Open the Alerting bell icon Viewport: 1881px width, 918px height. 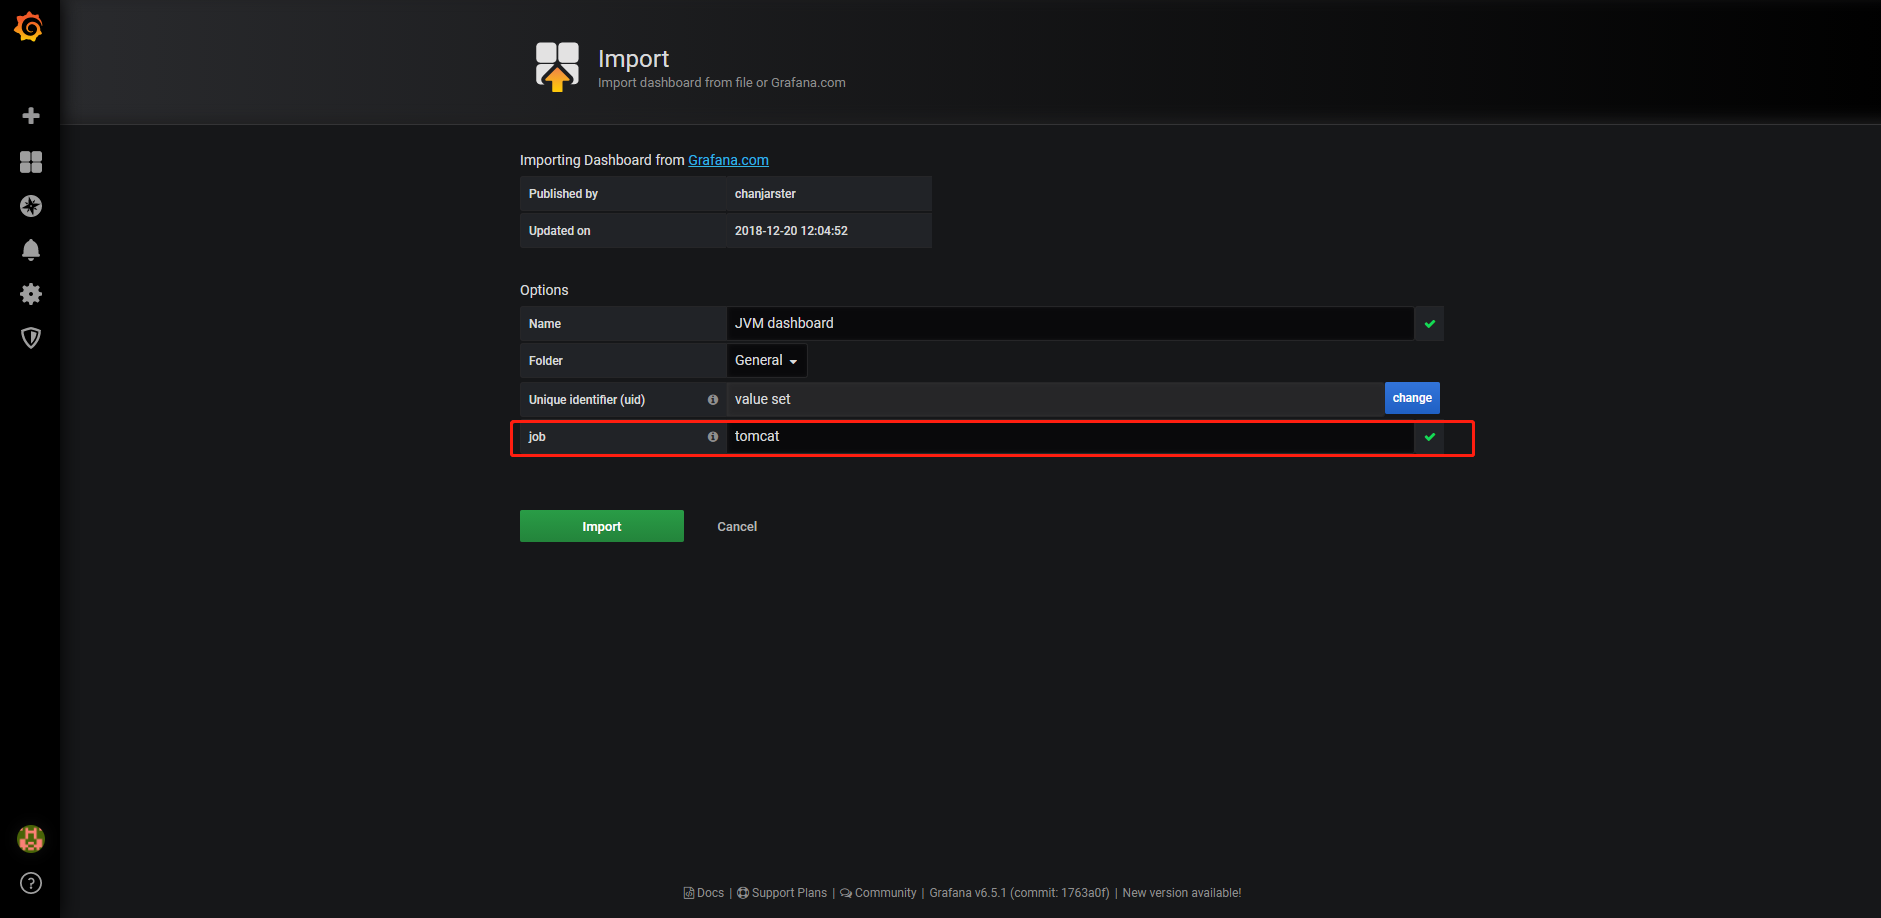[31, 250]
